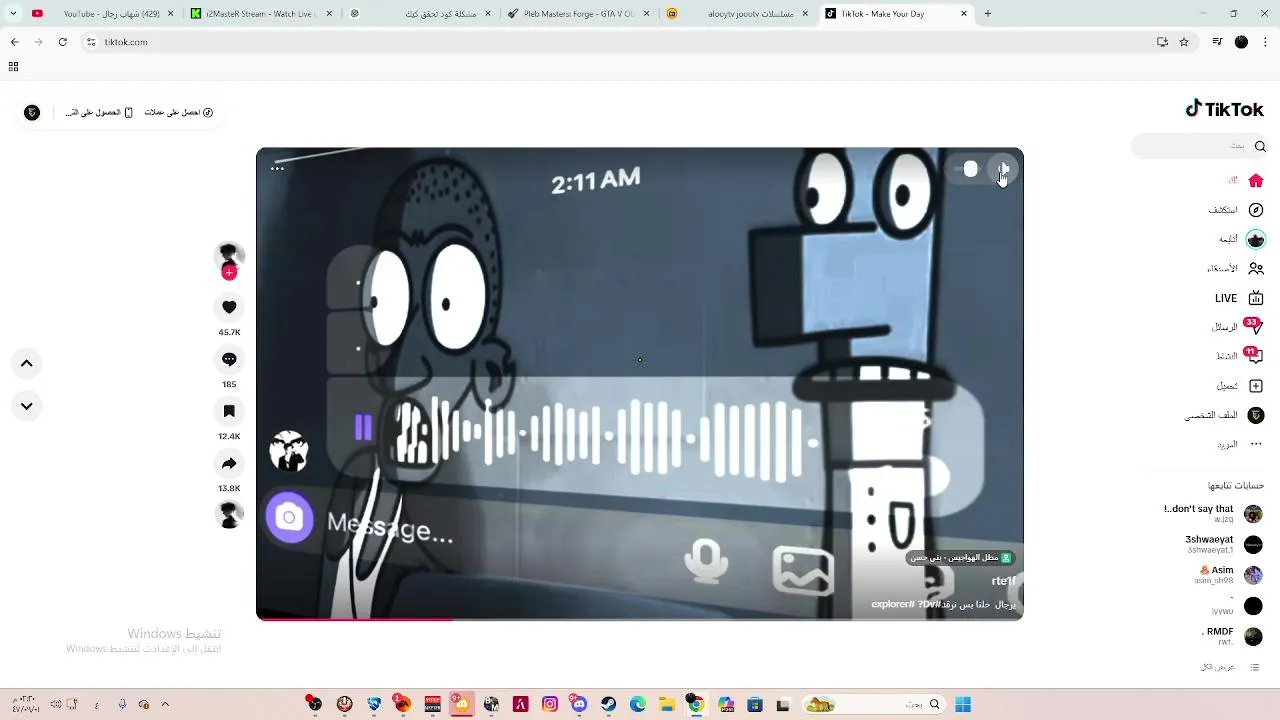
Task: Open the followed account RMDF
Action: 1233,636
